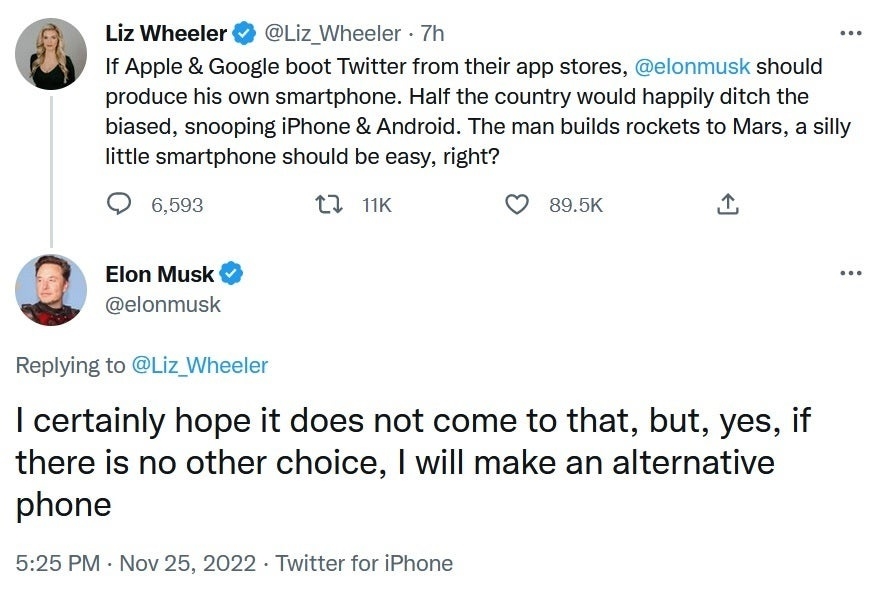886x594 pixels.
Task: Click the Elon Musk display name
Action: coord(161,273)
